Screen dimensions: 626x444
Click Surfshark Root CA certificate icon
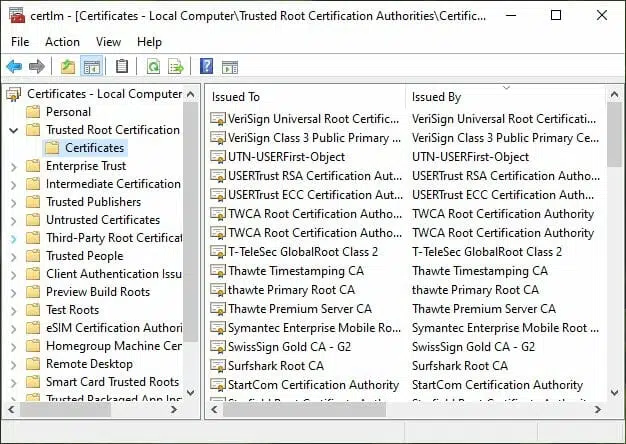point(218,366)
